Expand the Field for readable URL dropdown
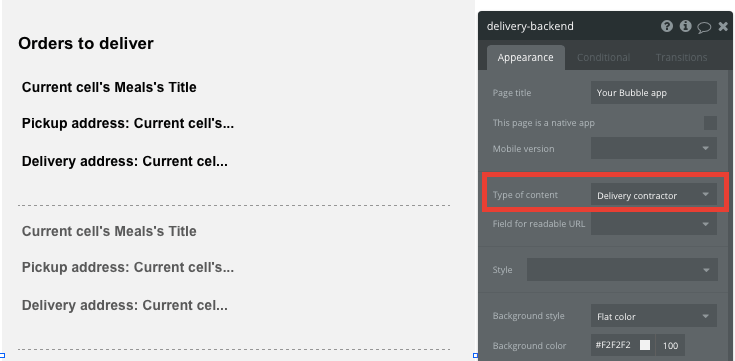 coord(654,224)
